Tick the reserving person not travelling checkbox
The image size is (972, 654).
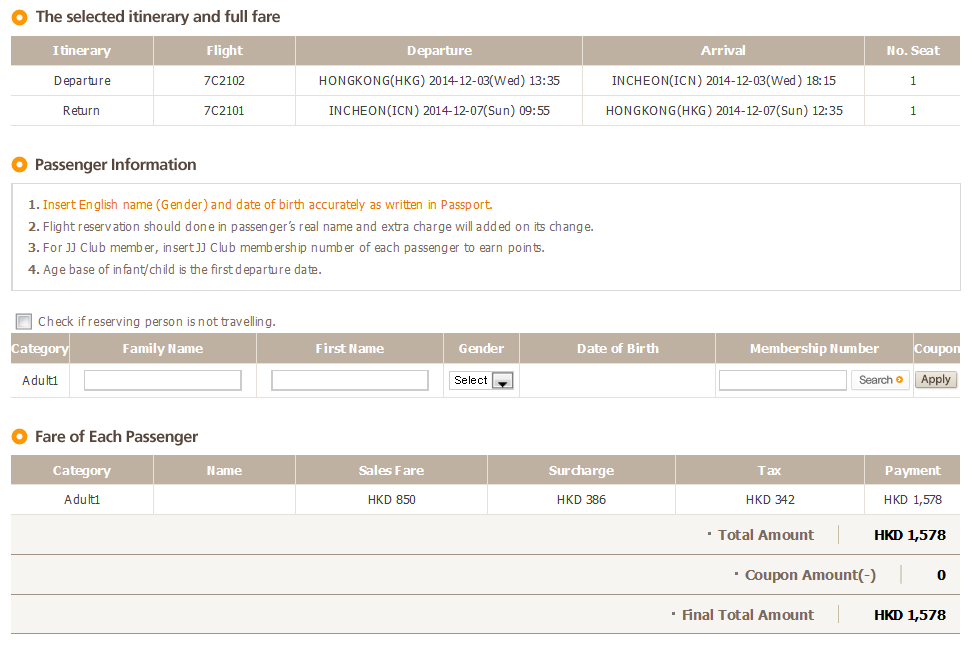click(24, 322)
